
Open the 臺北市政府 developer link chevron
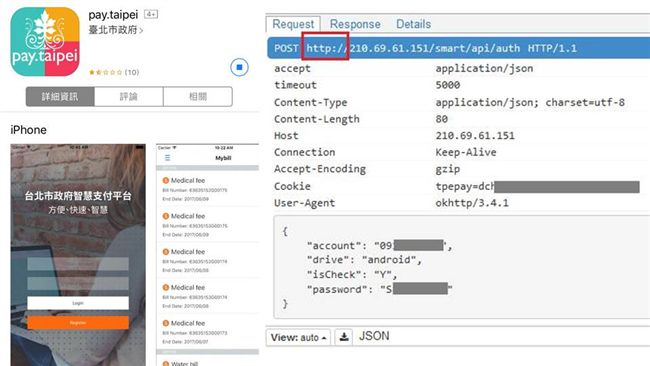(x=141, y=30)
